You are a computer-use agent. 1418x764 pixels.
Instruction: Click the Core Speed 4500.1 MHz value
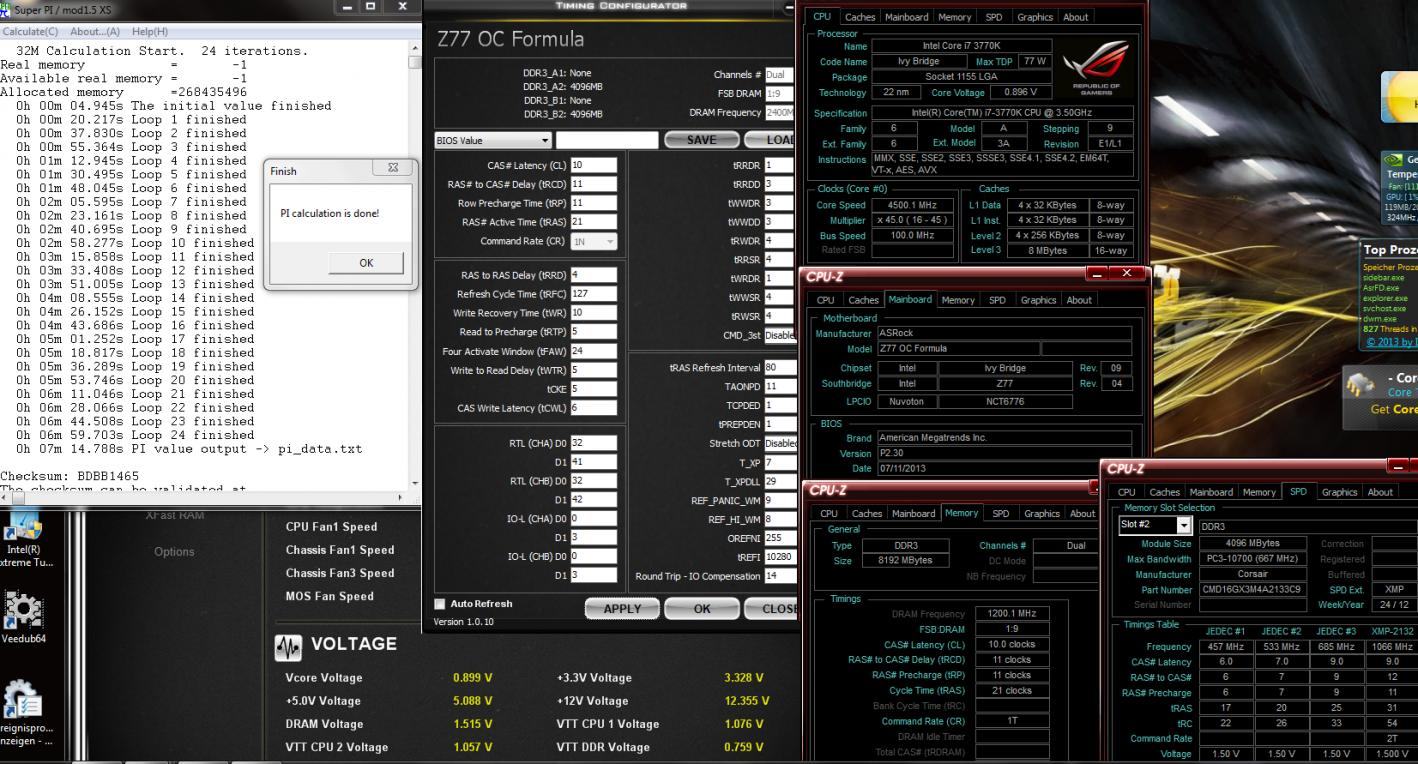click(913, 205)
